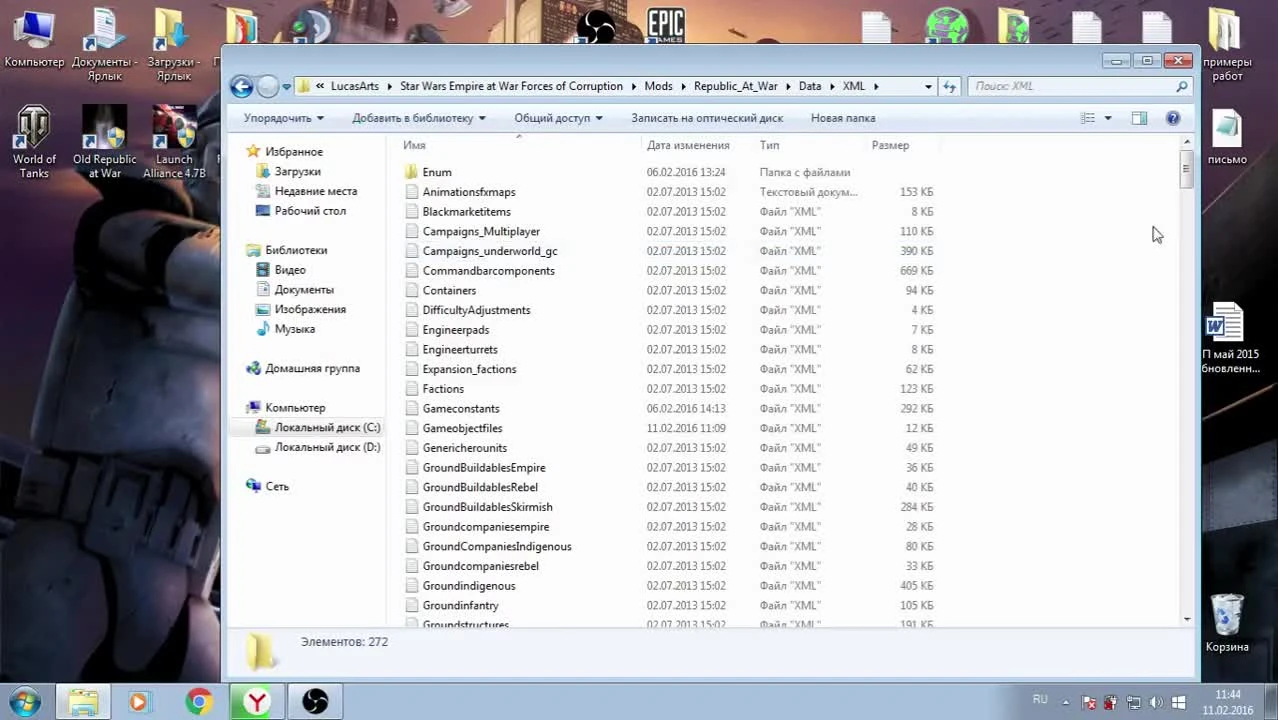Open the Общий доступ menu
Viewport: 1278px width, 720px height.
(558, 118)
